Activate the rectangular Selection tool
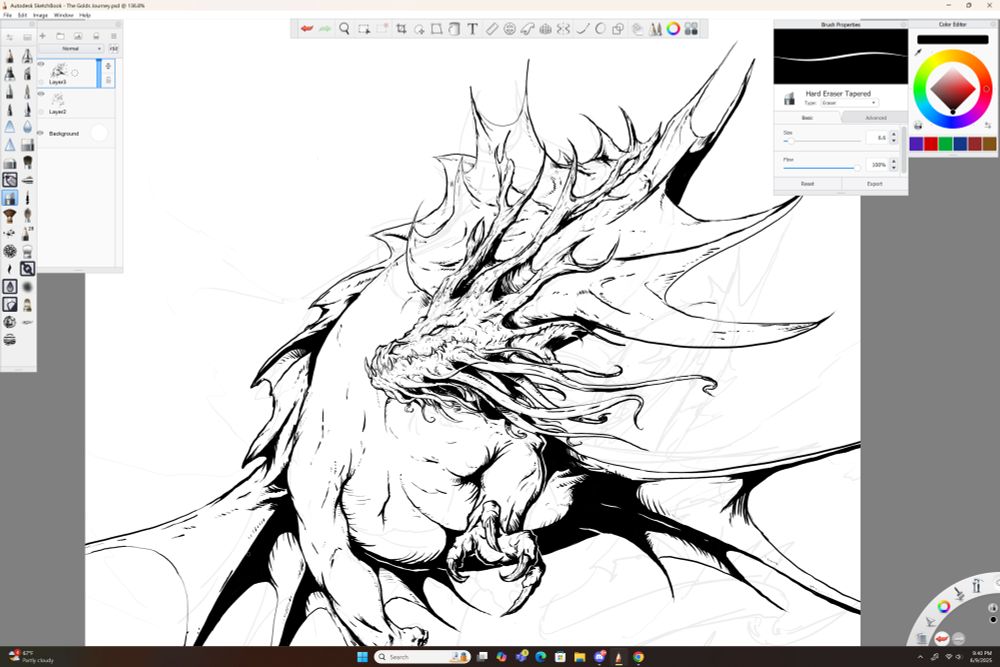This screenshot has width=1000, height=667. tap(364, 29)
